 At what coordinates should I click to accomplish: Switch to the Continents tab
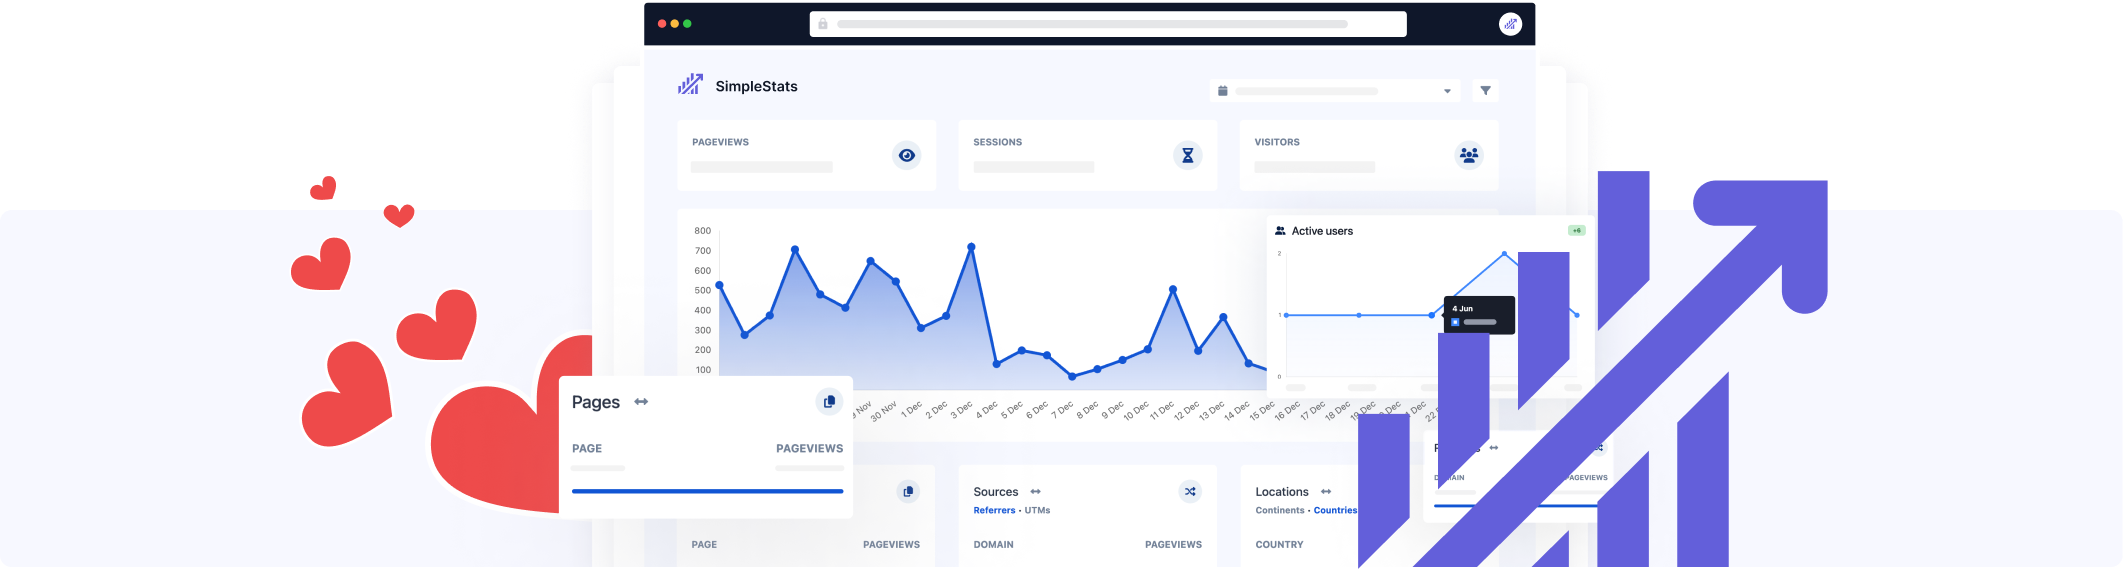[1280, 511]
